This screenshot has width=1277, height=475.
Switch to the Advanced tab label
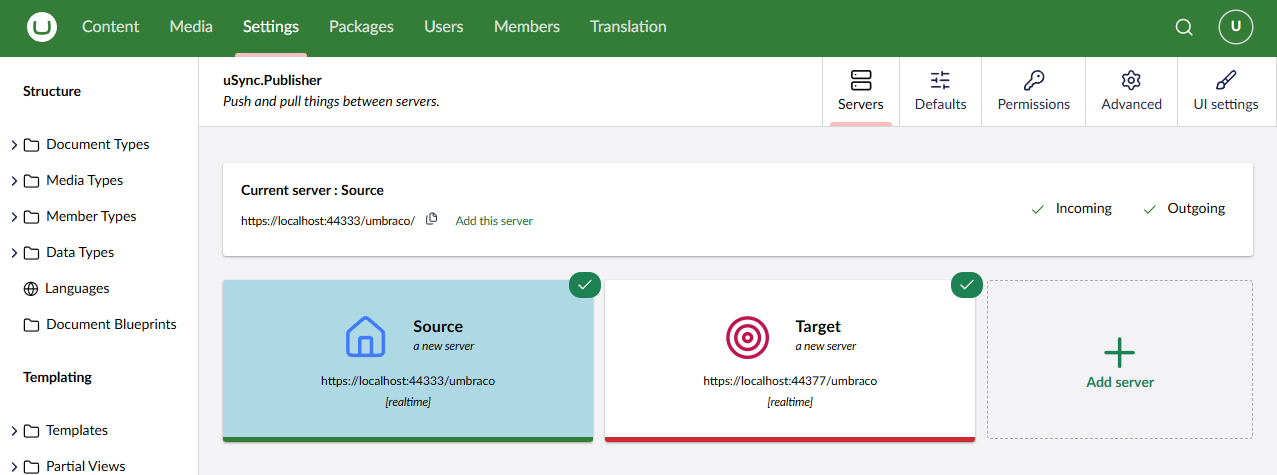[1132, 104]
